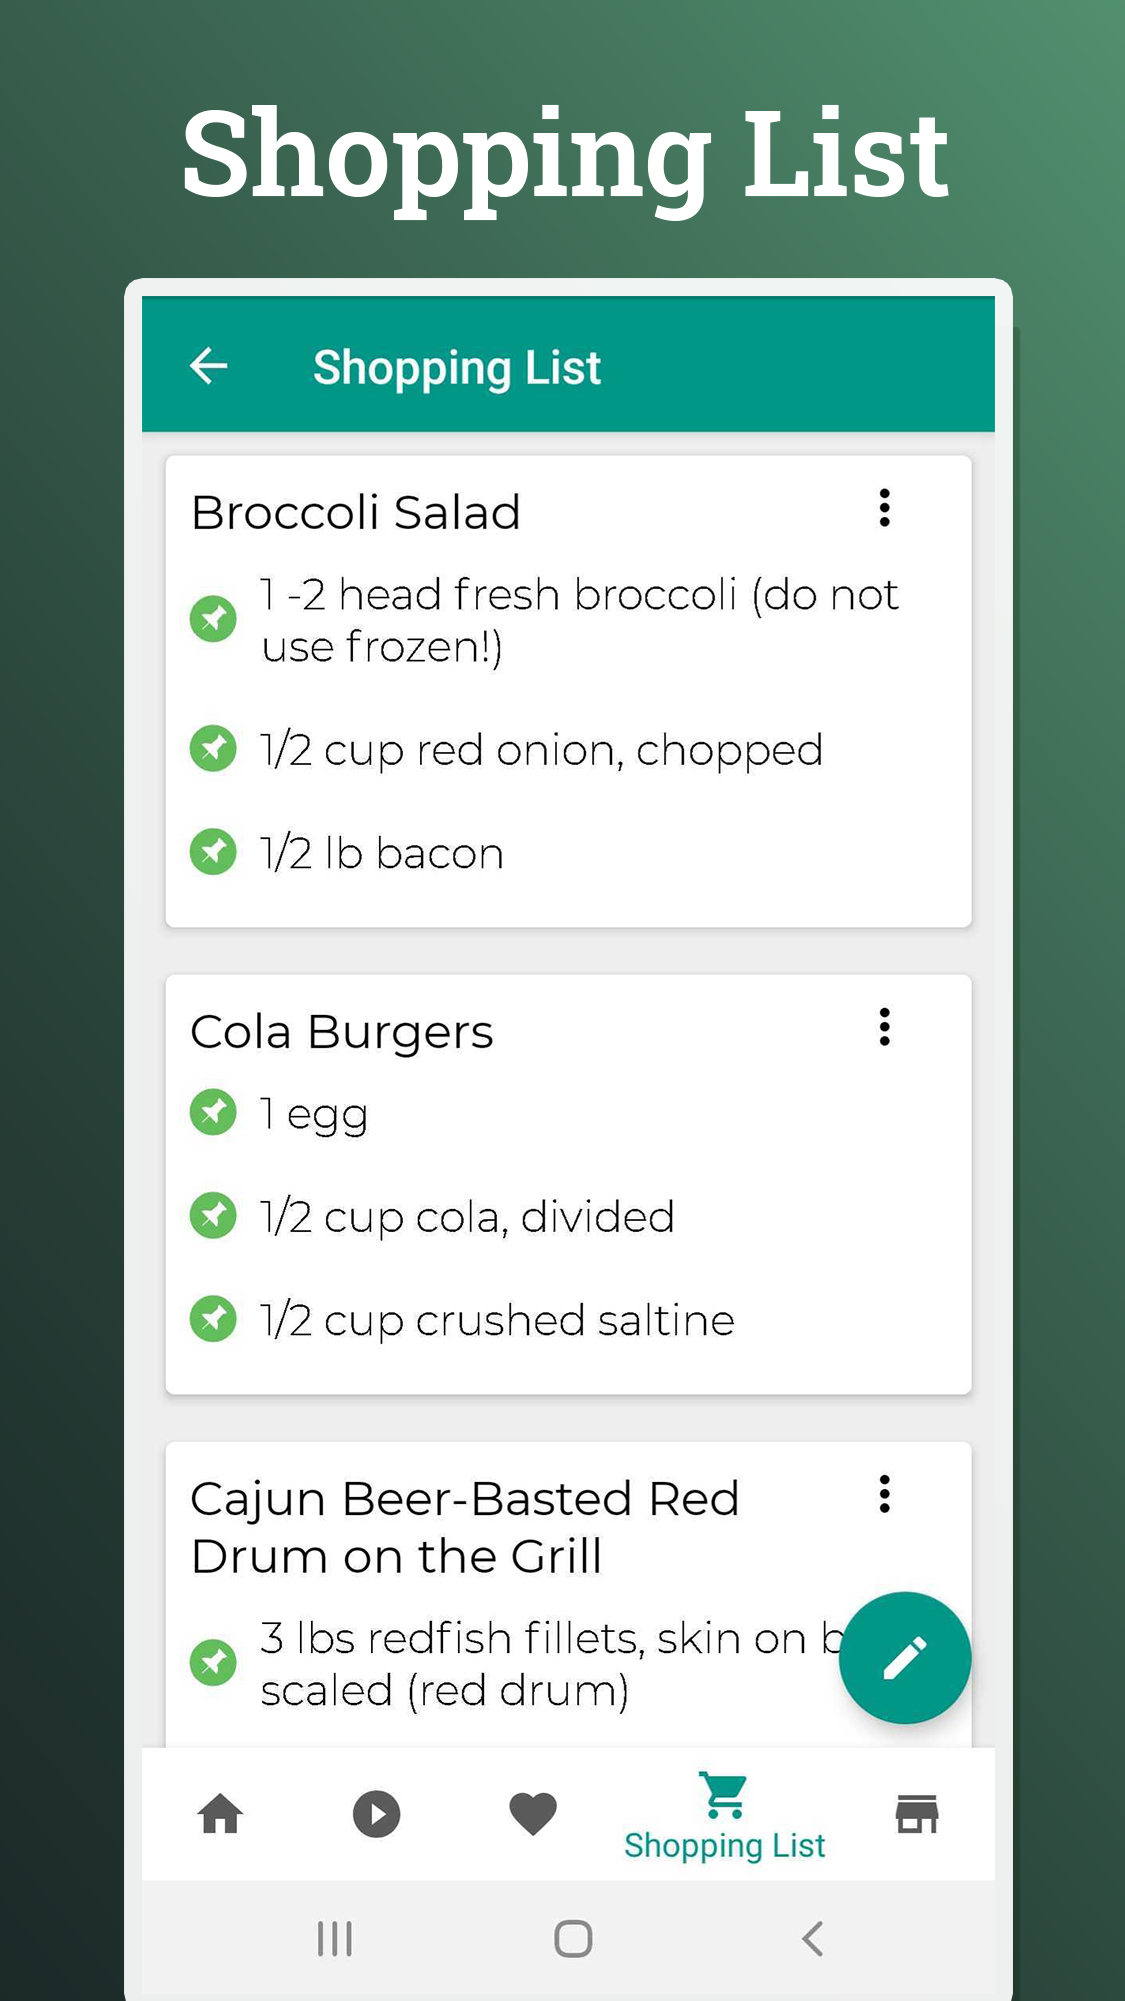The image size is (1125, 2001).
Task: Toggle pin for cola, divided item
Action: [213, 1216]
